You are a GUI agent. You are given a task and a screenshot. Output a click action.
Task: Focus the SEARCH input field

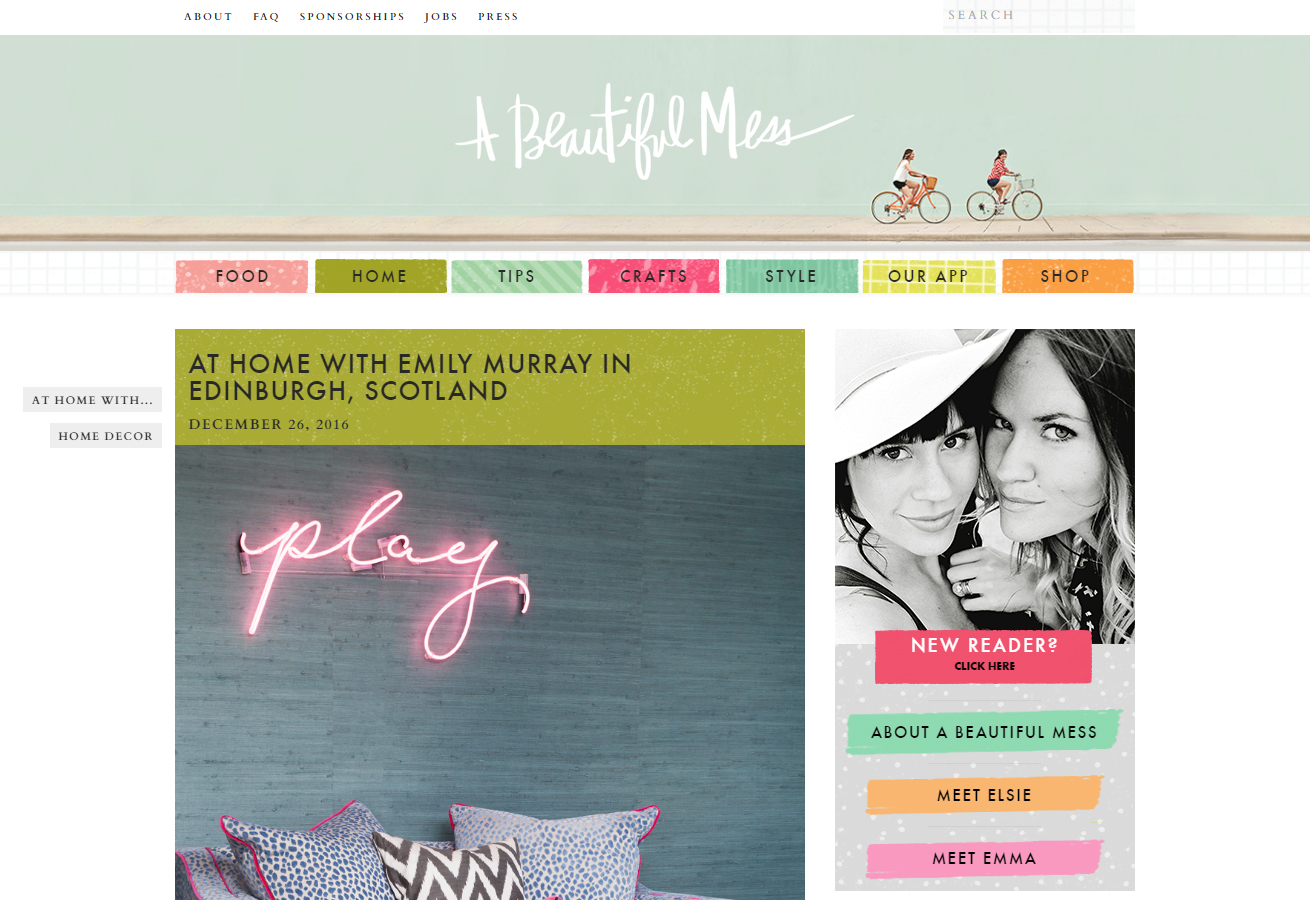point(1039,15)
